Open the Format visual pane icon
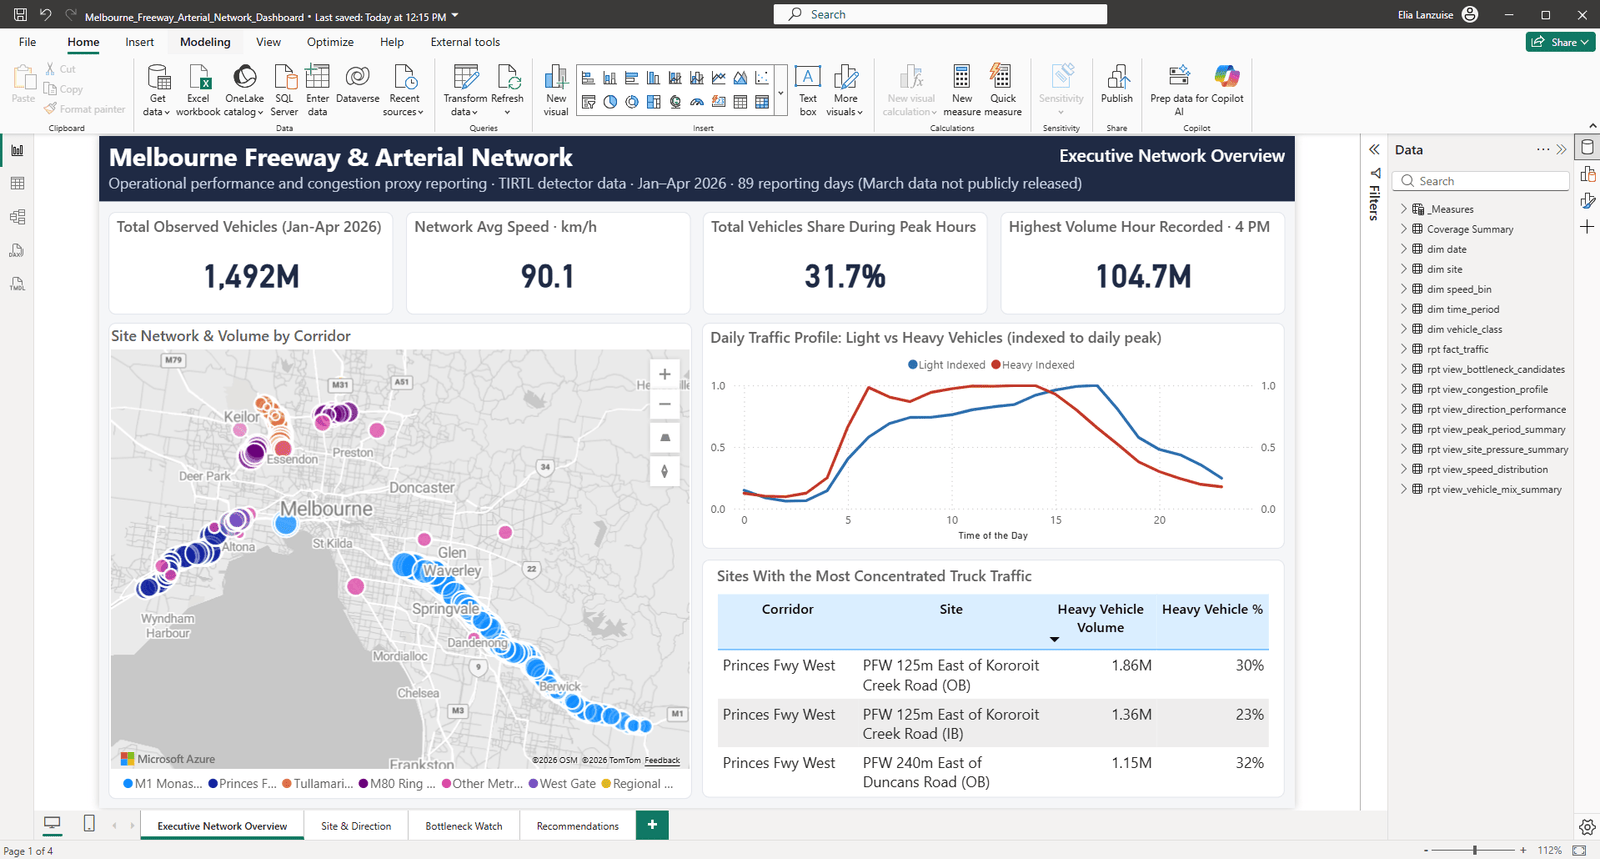Screen dimensions: 1600x859 [1587, 200]
